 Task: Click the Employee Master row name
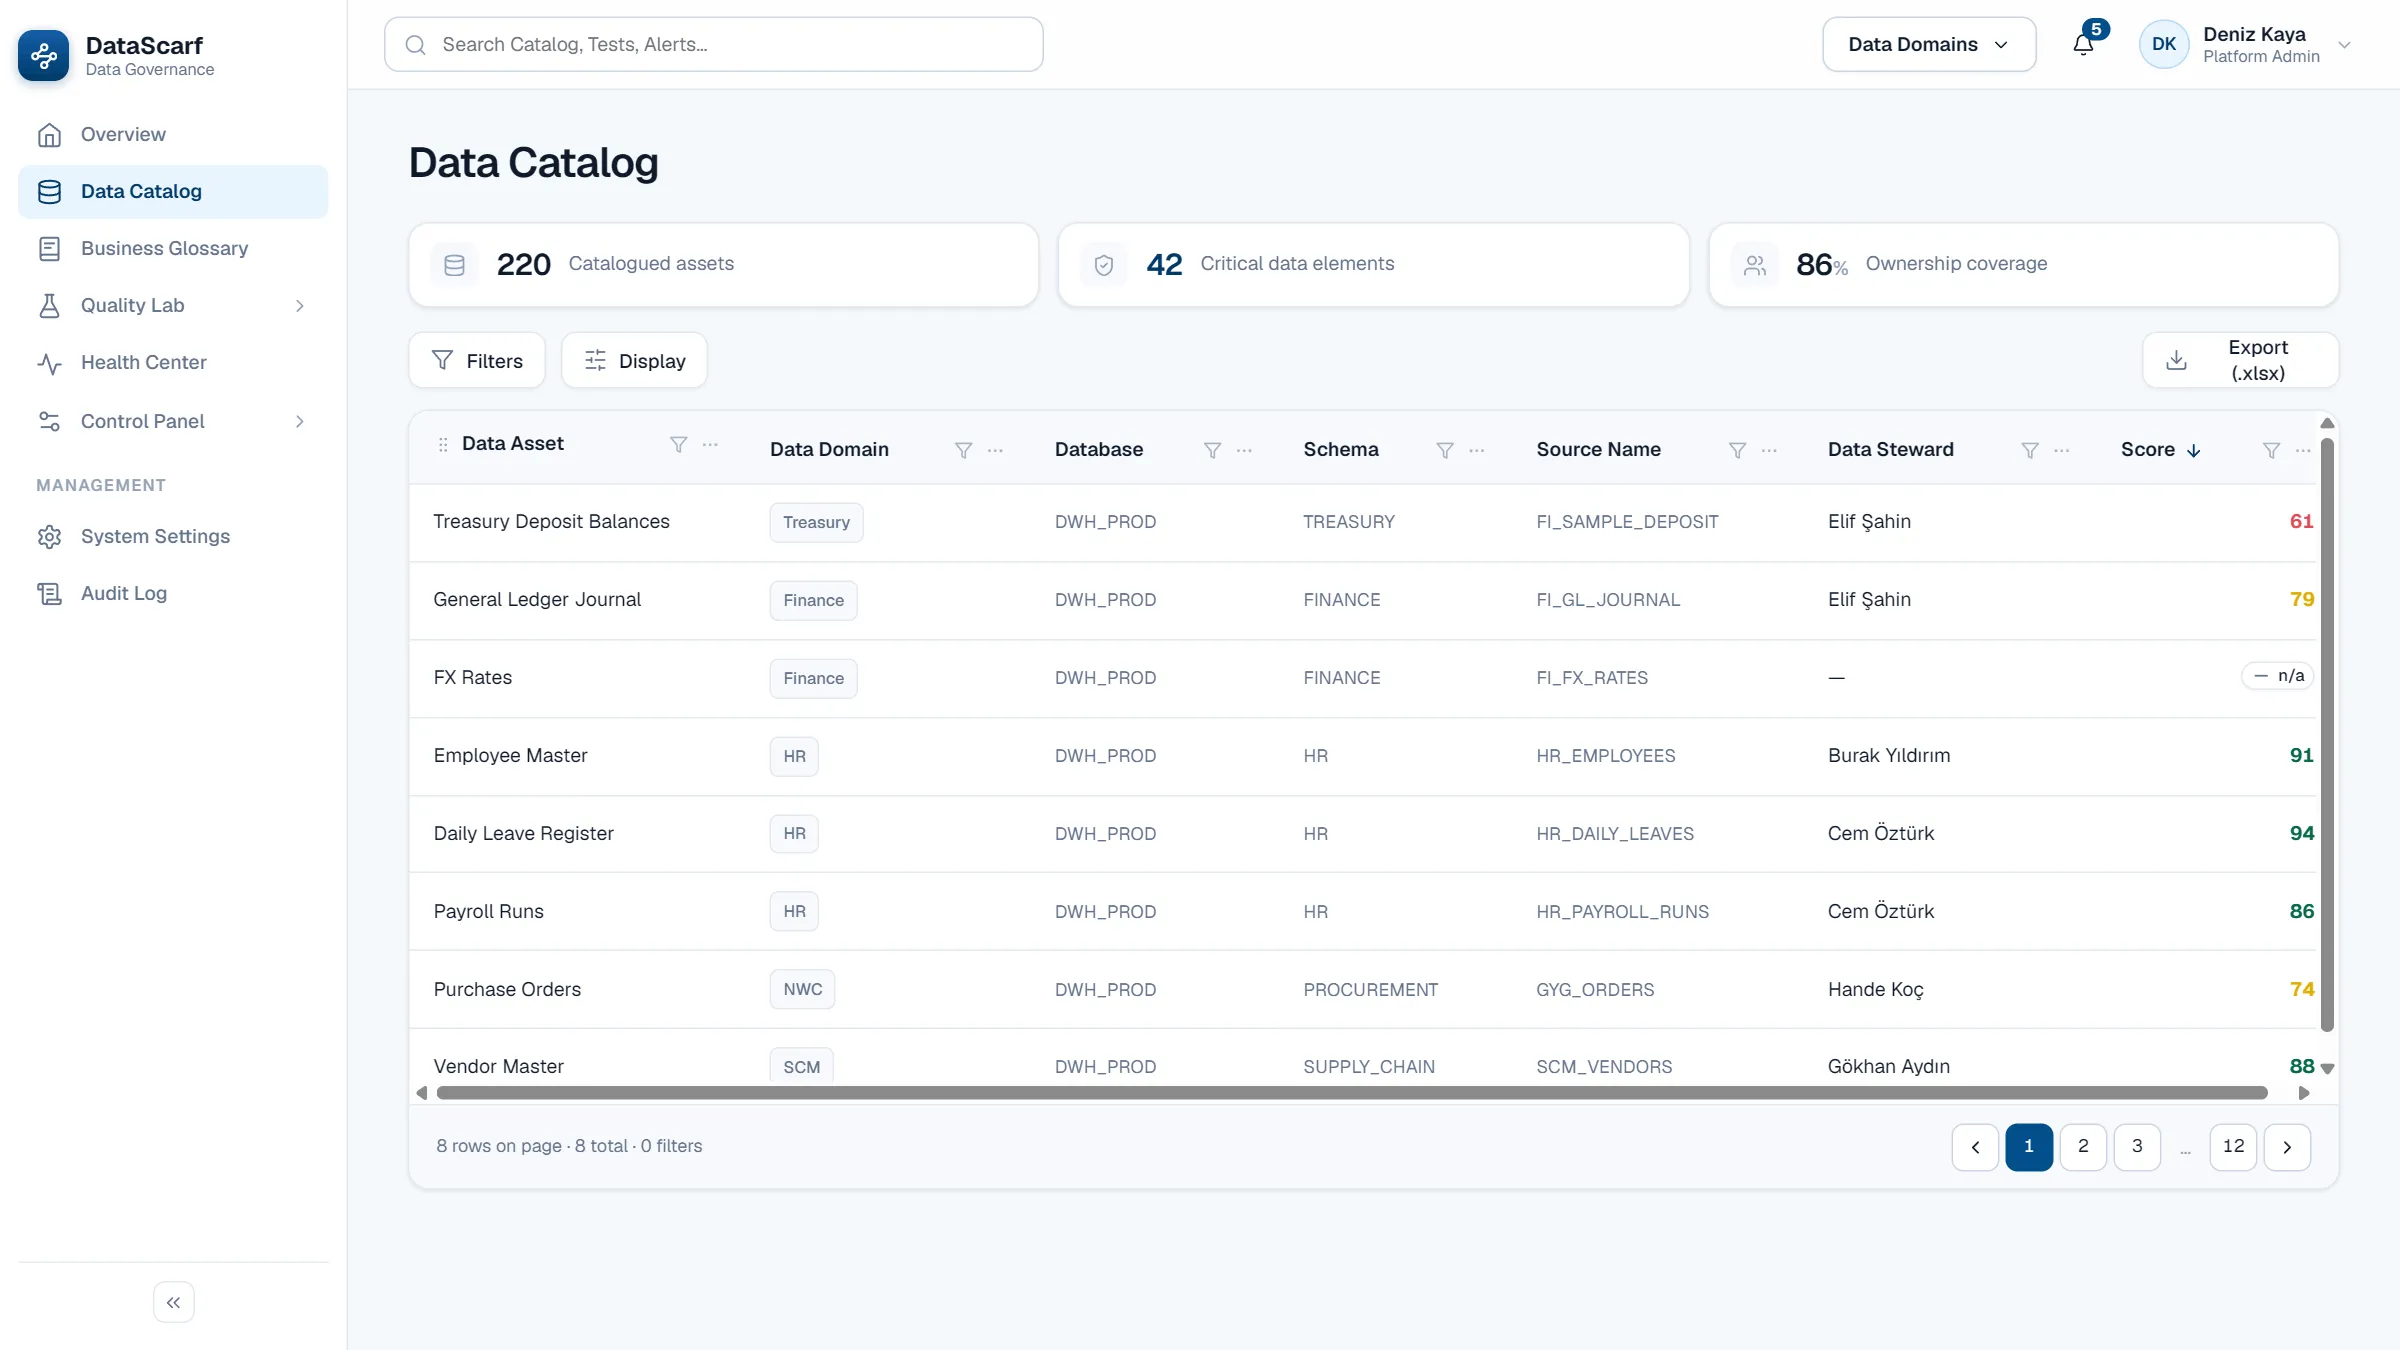click(510, 755)
